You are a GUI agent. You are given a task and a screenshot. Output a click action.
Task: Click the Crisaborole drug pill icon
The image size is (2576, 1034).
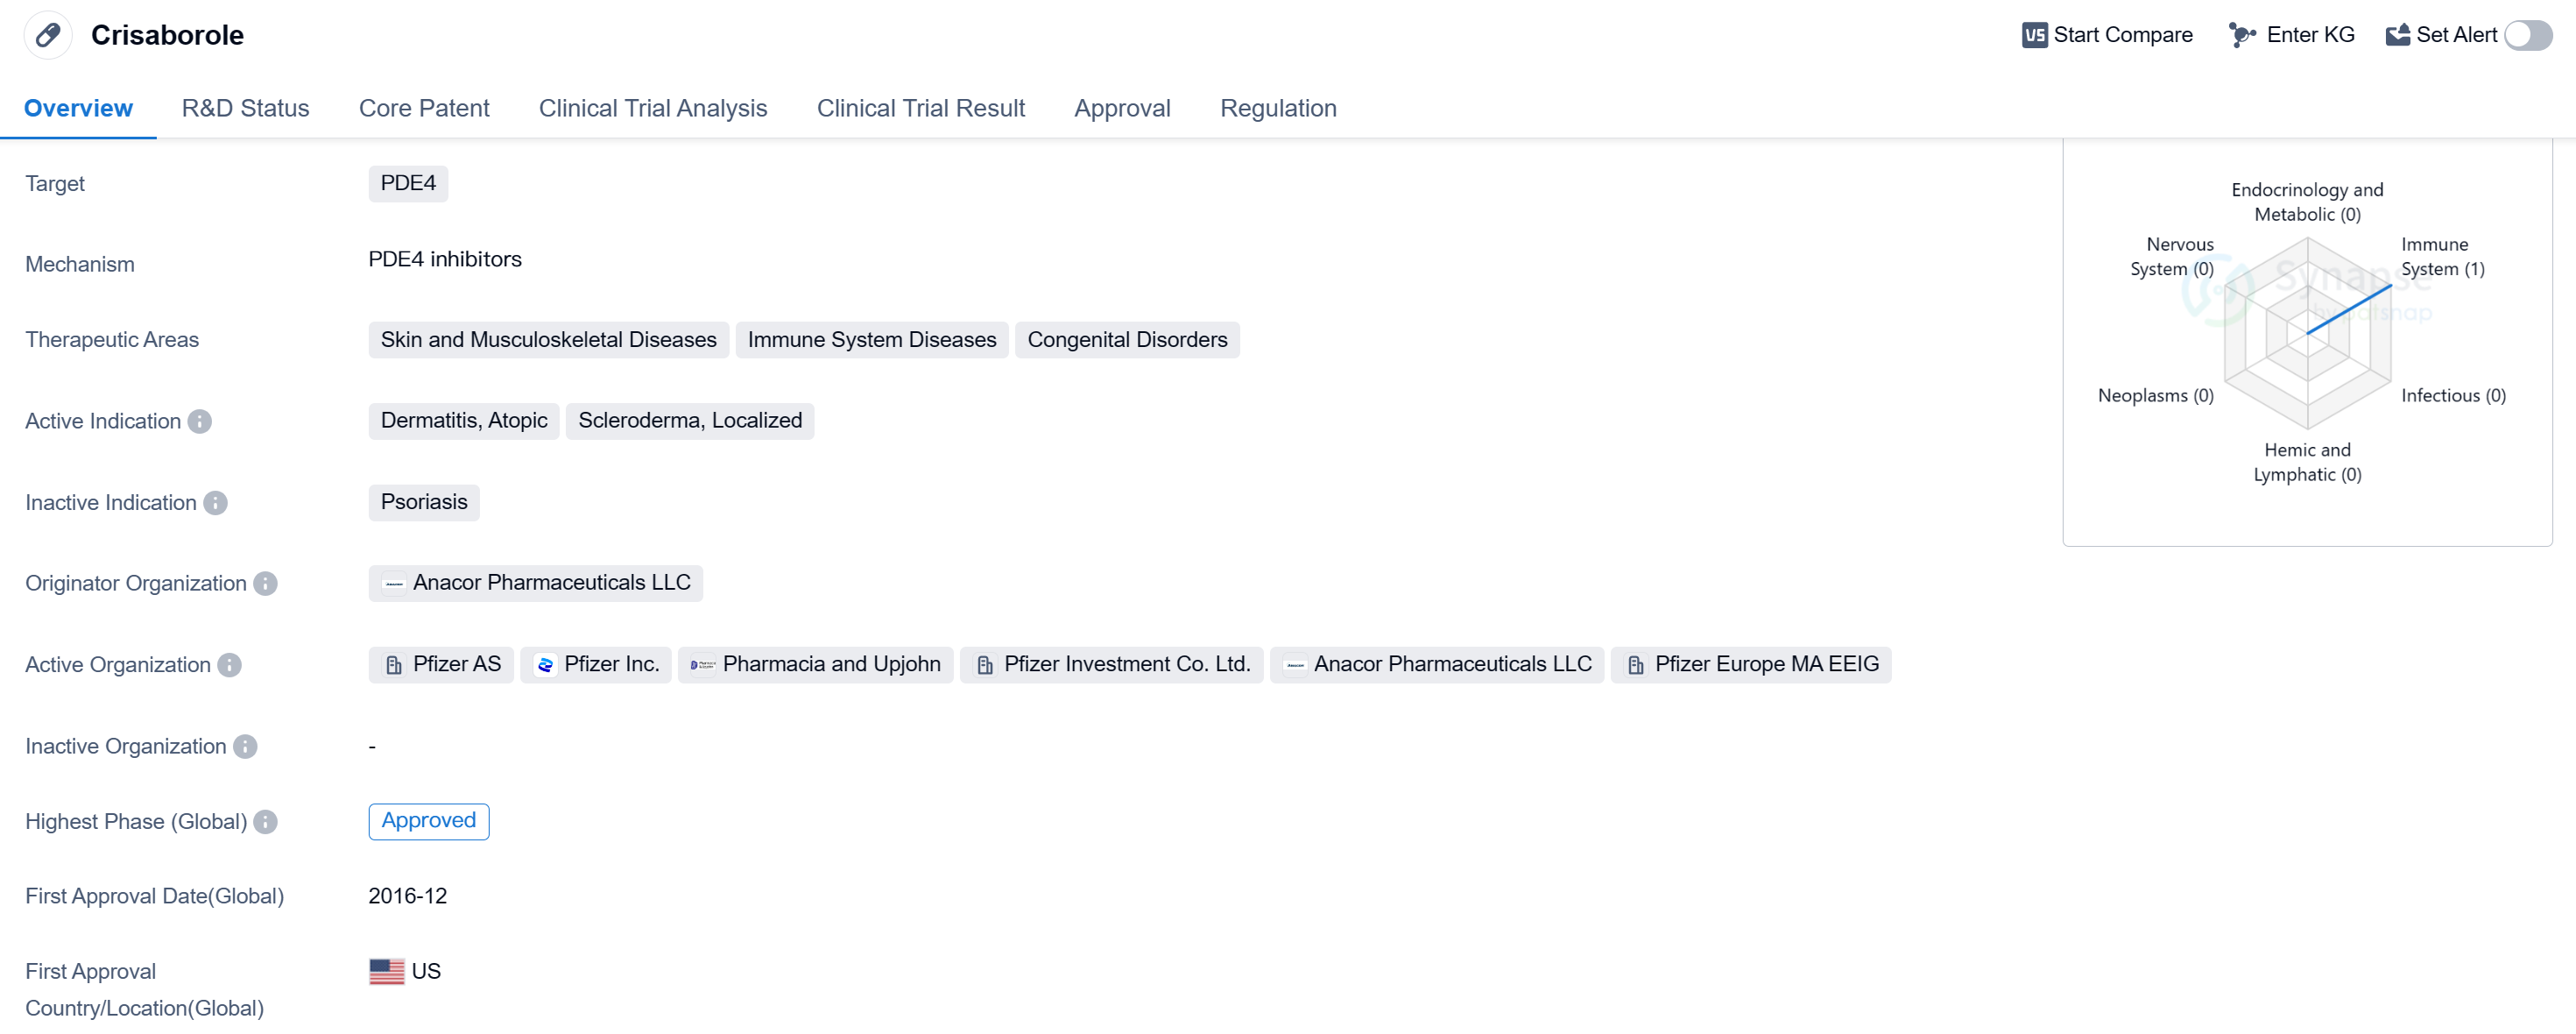[x=47, y=35]
